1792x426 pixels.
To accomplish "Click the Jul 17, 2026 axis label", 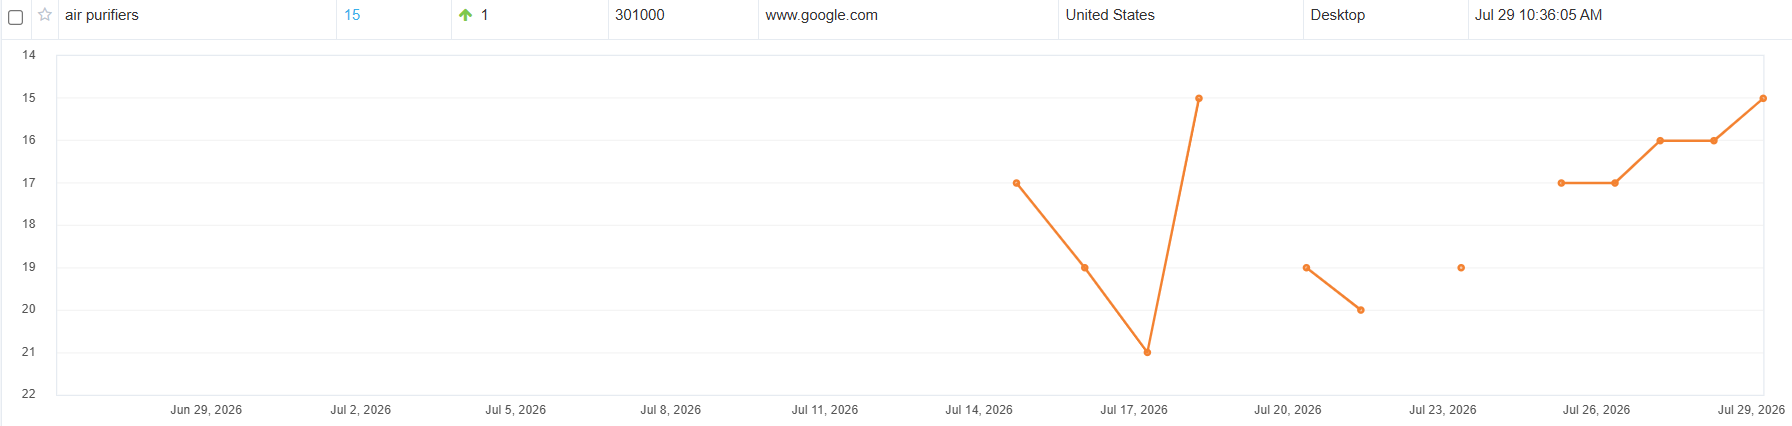I will tap(1134, 410).
